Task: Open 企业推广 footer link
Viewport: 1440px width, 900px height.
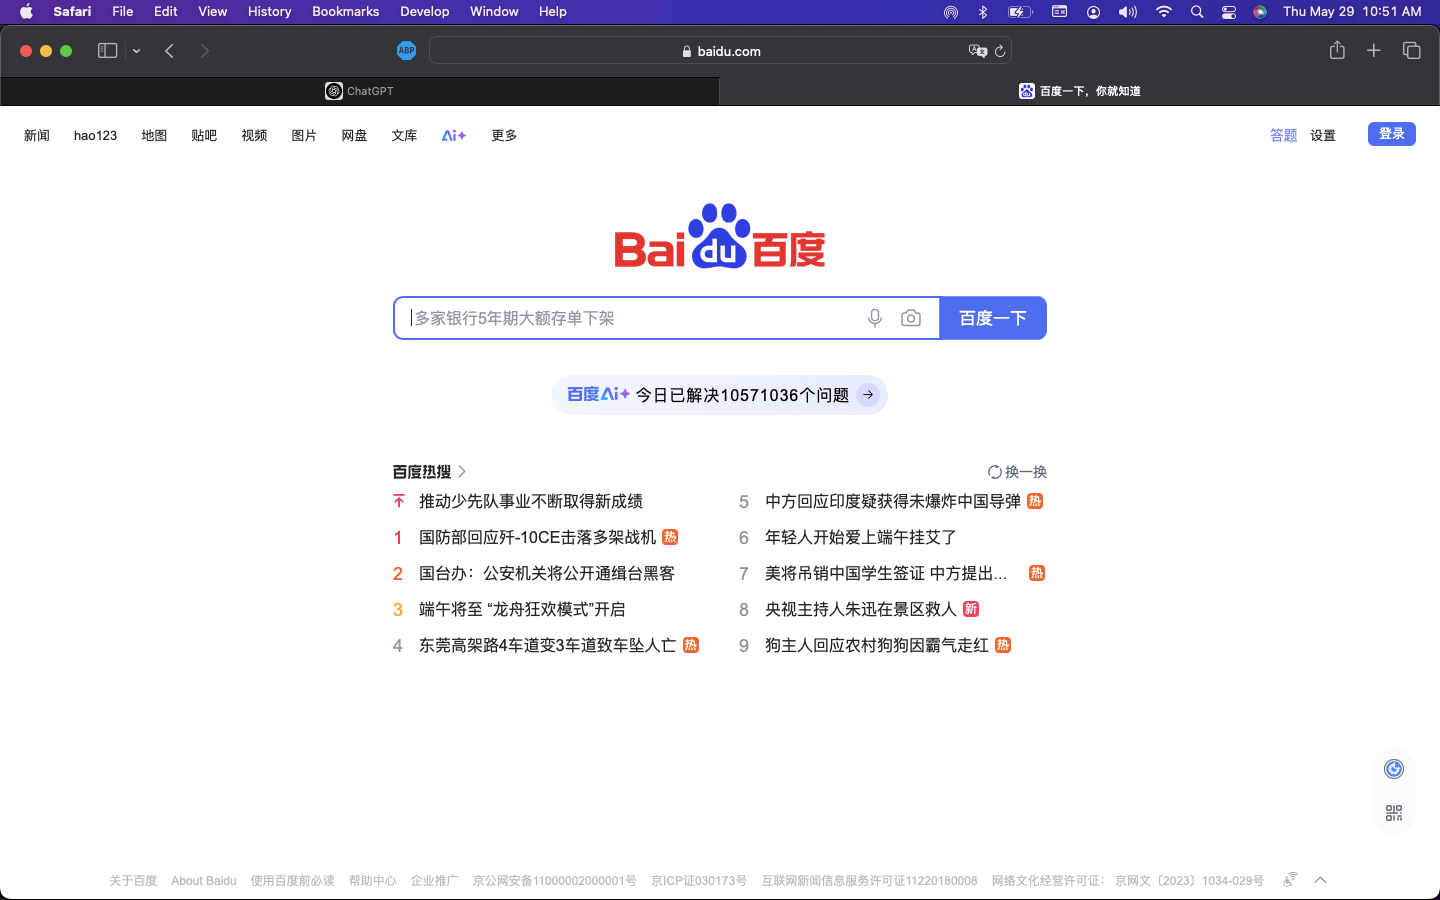Action: 434,881
